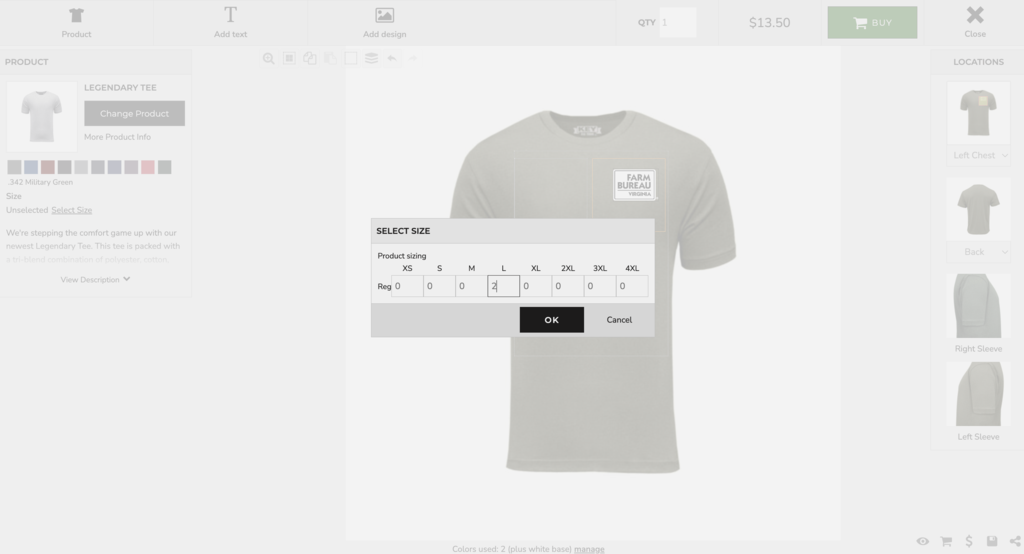Open the Back location dropdown
The height and width of the screenshot is (554, 1024).
coord(979,252)
